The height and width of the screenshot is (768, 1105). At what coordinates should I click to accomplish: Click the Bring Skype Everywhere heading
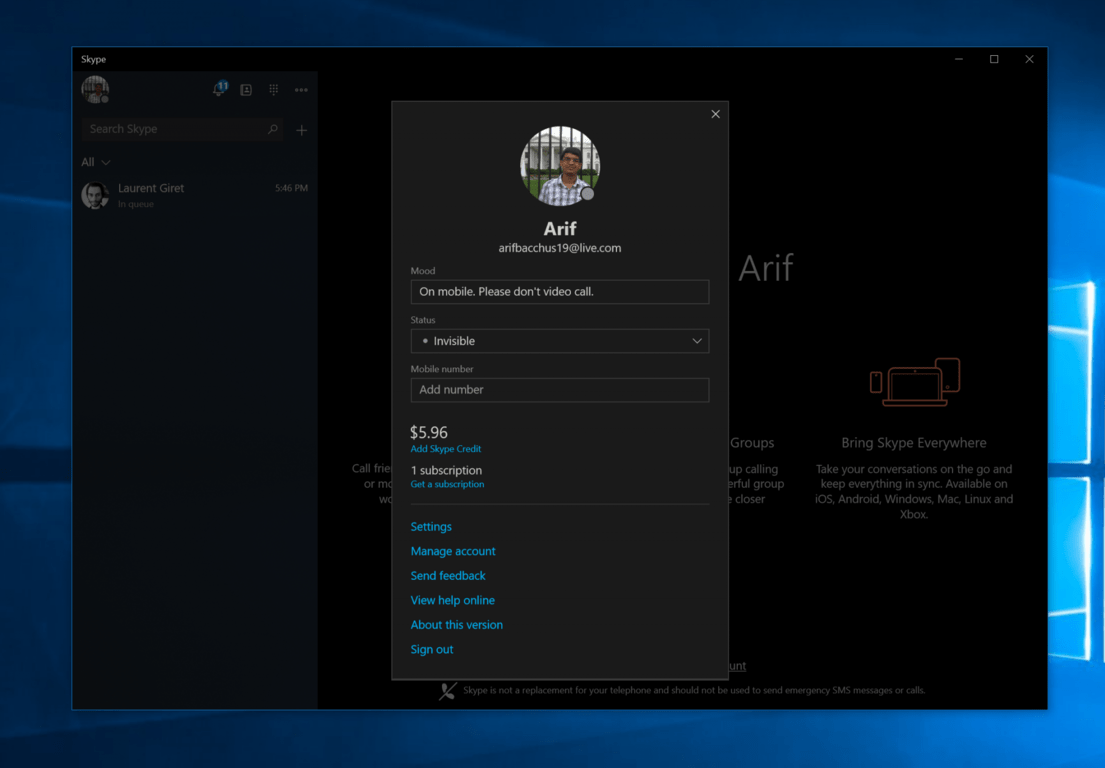914,442
